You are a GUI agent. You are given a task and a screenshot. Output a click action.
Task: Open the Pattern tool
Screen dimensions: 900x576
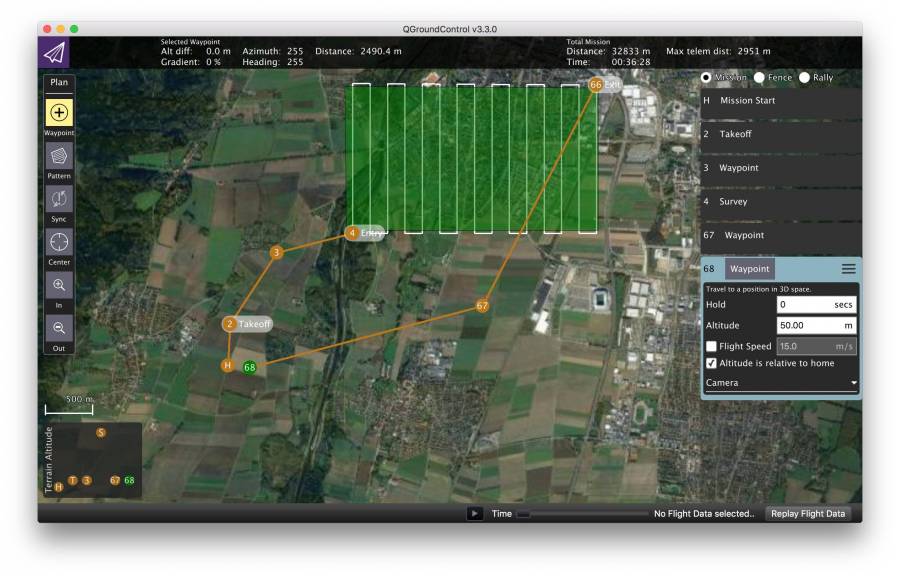click(57, 154)
